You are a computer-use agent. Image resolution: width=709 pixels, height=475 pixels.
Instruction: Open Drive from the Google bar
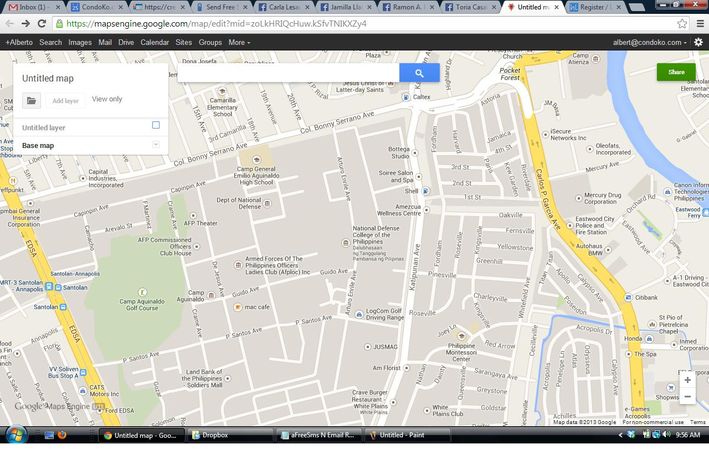126,42
